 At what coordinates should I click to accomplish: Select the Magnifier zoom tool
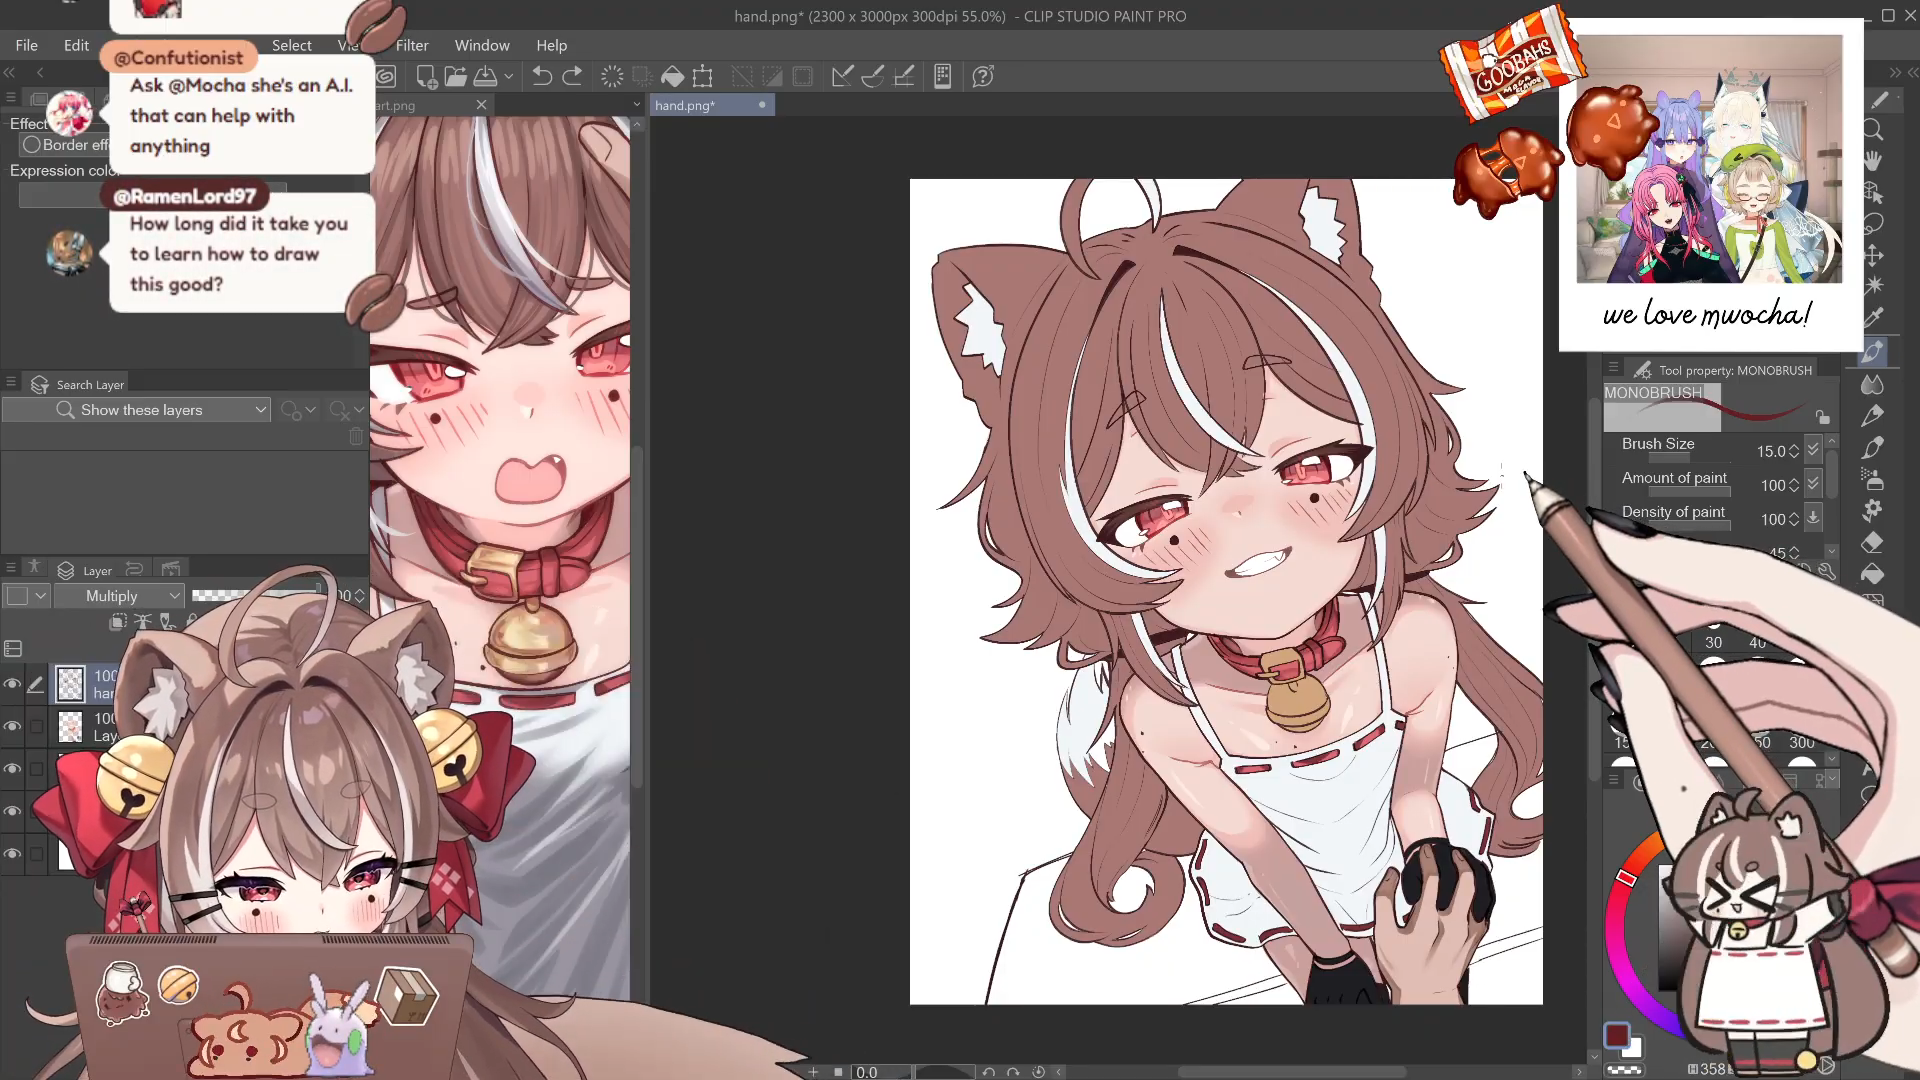click(1873, 130)
